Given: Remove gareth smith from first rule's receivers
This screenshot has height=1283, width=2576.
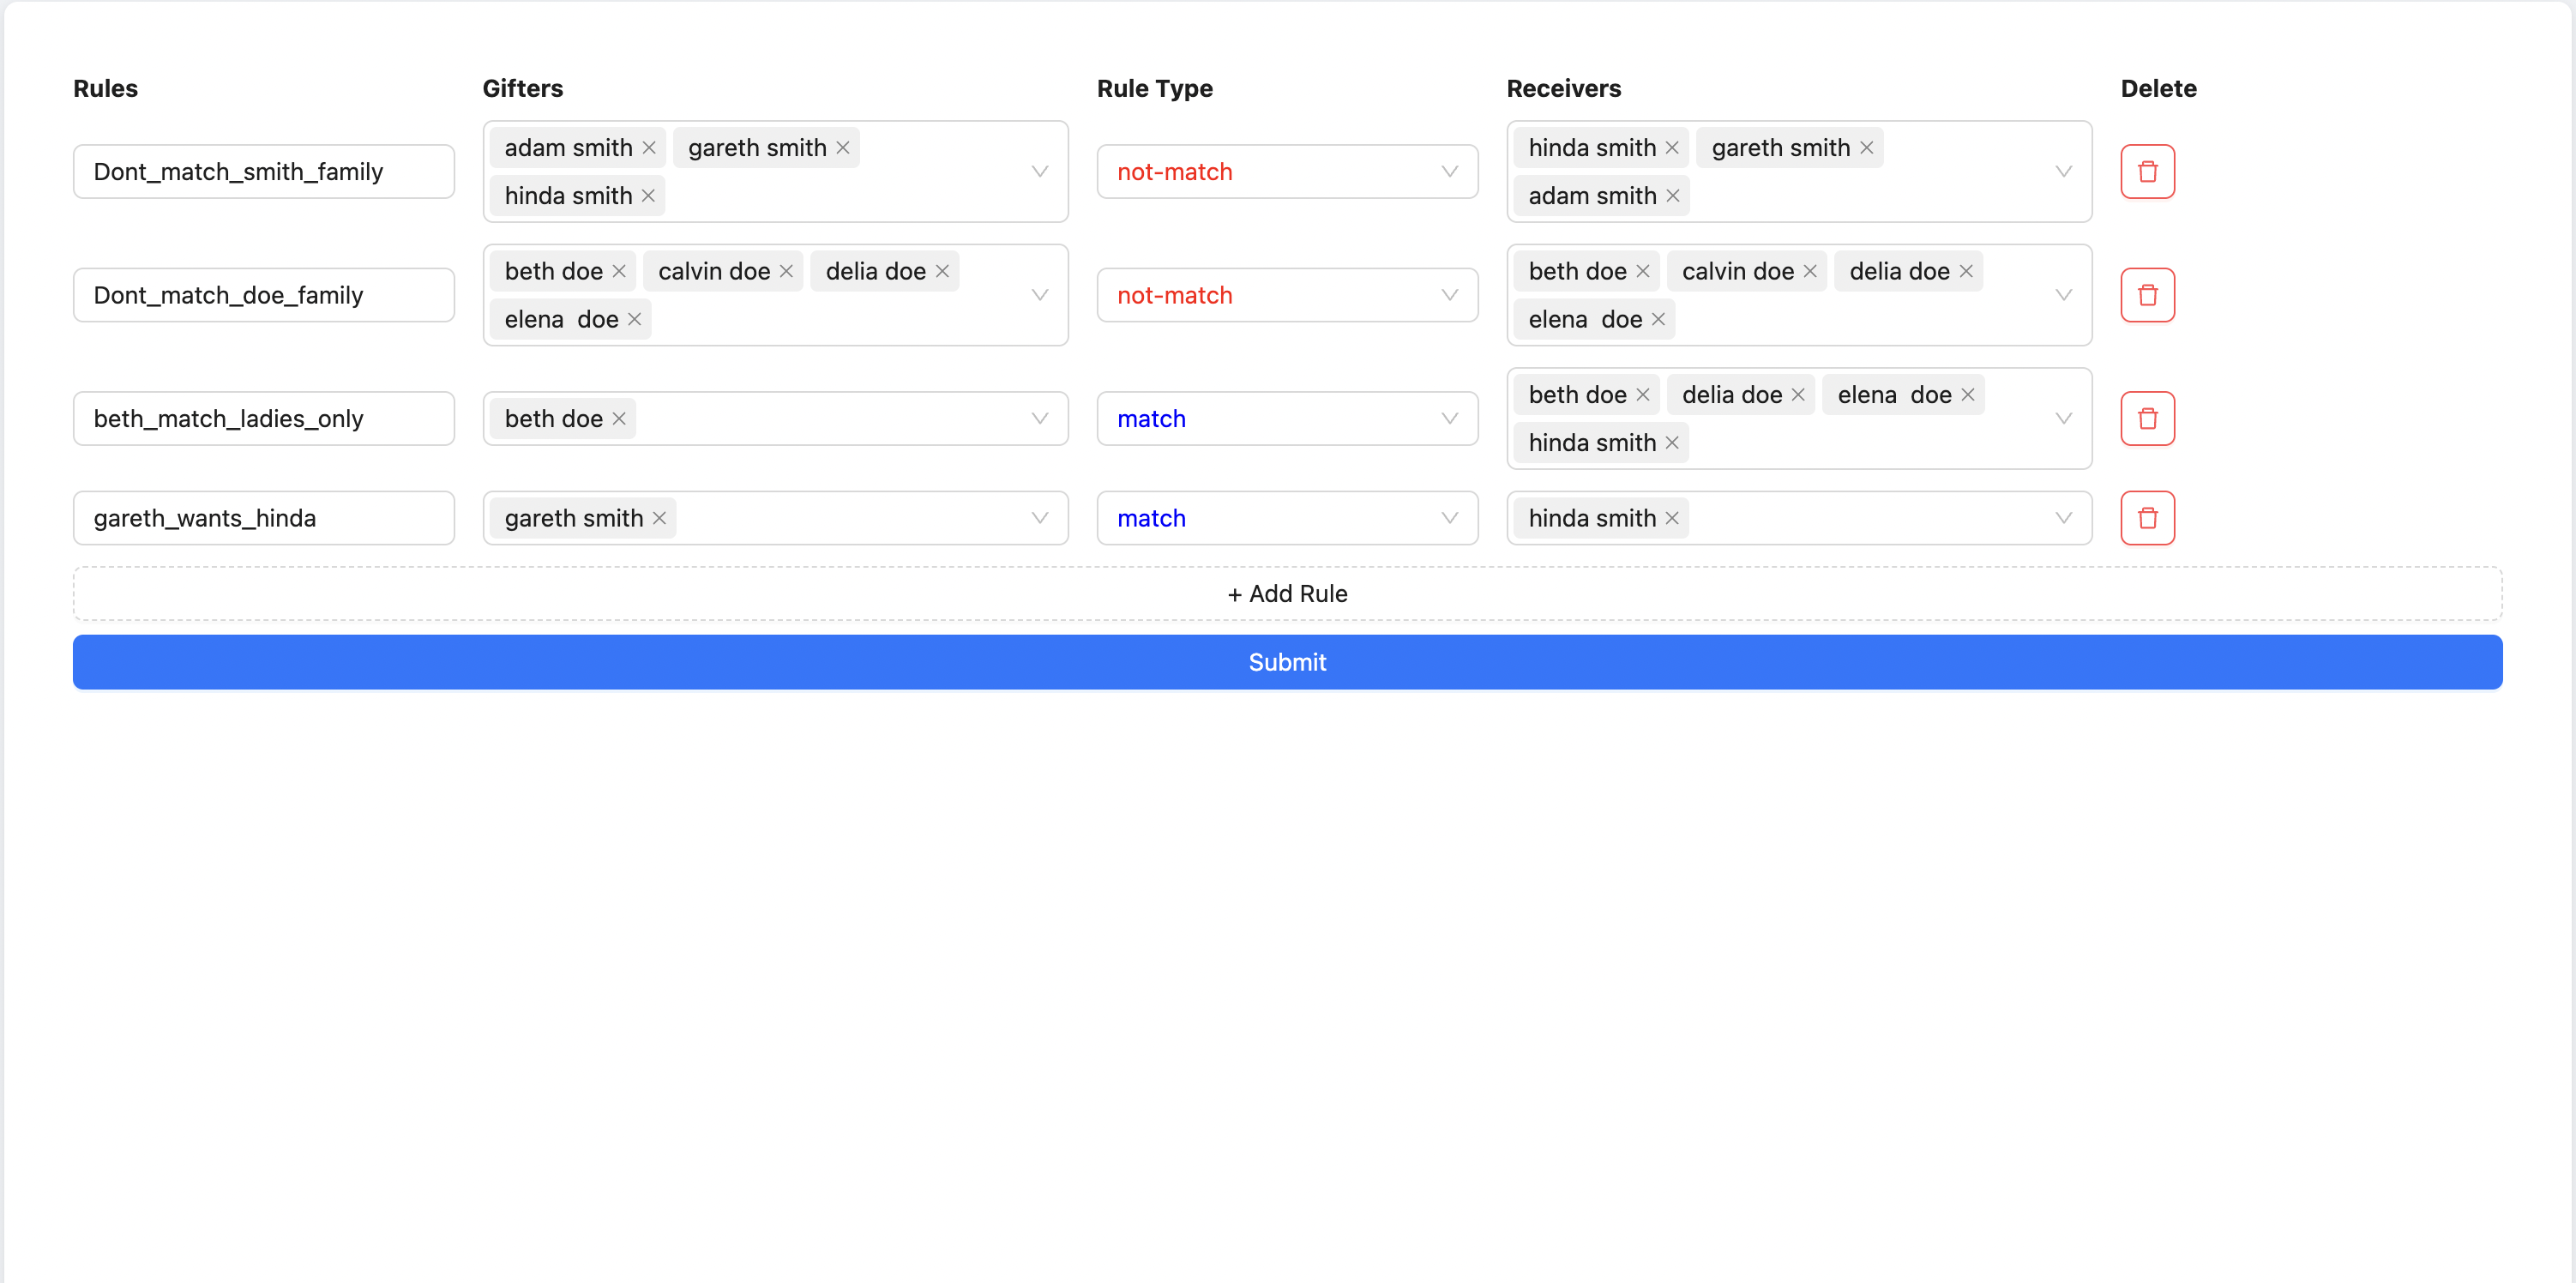Looking at the screenshot, I should pyautogui.click(x=1866, y=148).
